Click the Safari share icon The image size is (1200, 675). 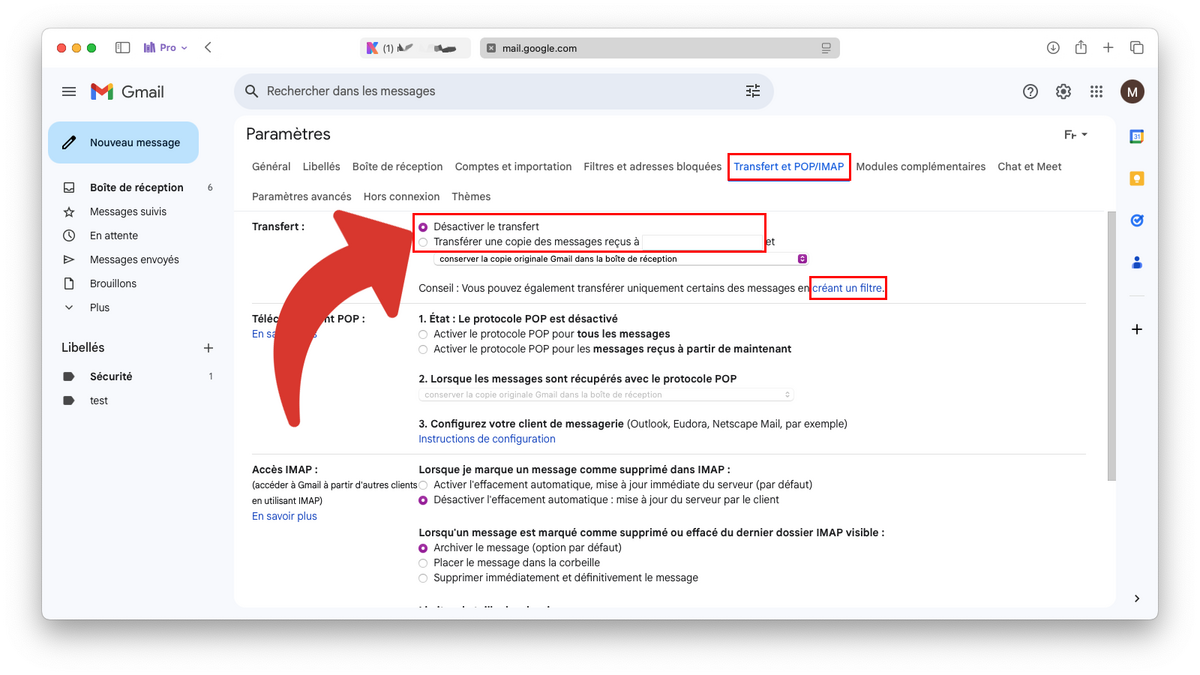coord(1081,47)
